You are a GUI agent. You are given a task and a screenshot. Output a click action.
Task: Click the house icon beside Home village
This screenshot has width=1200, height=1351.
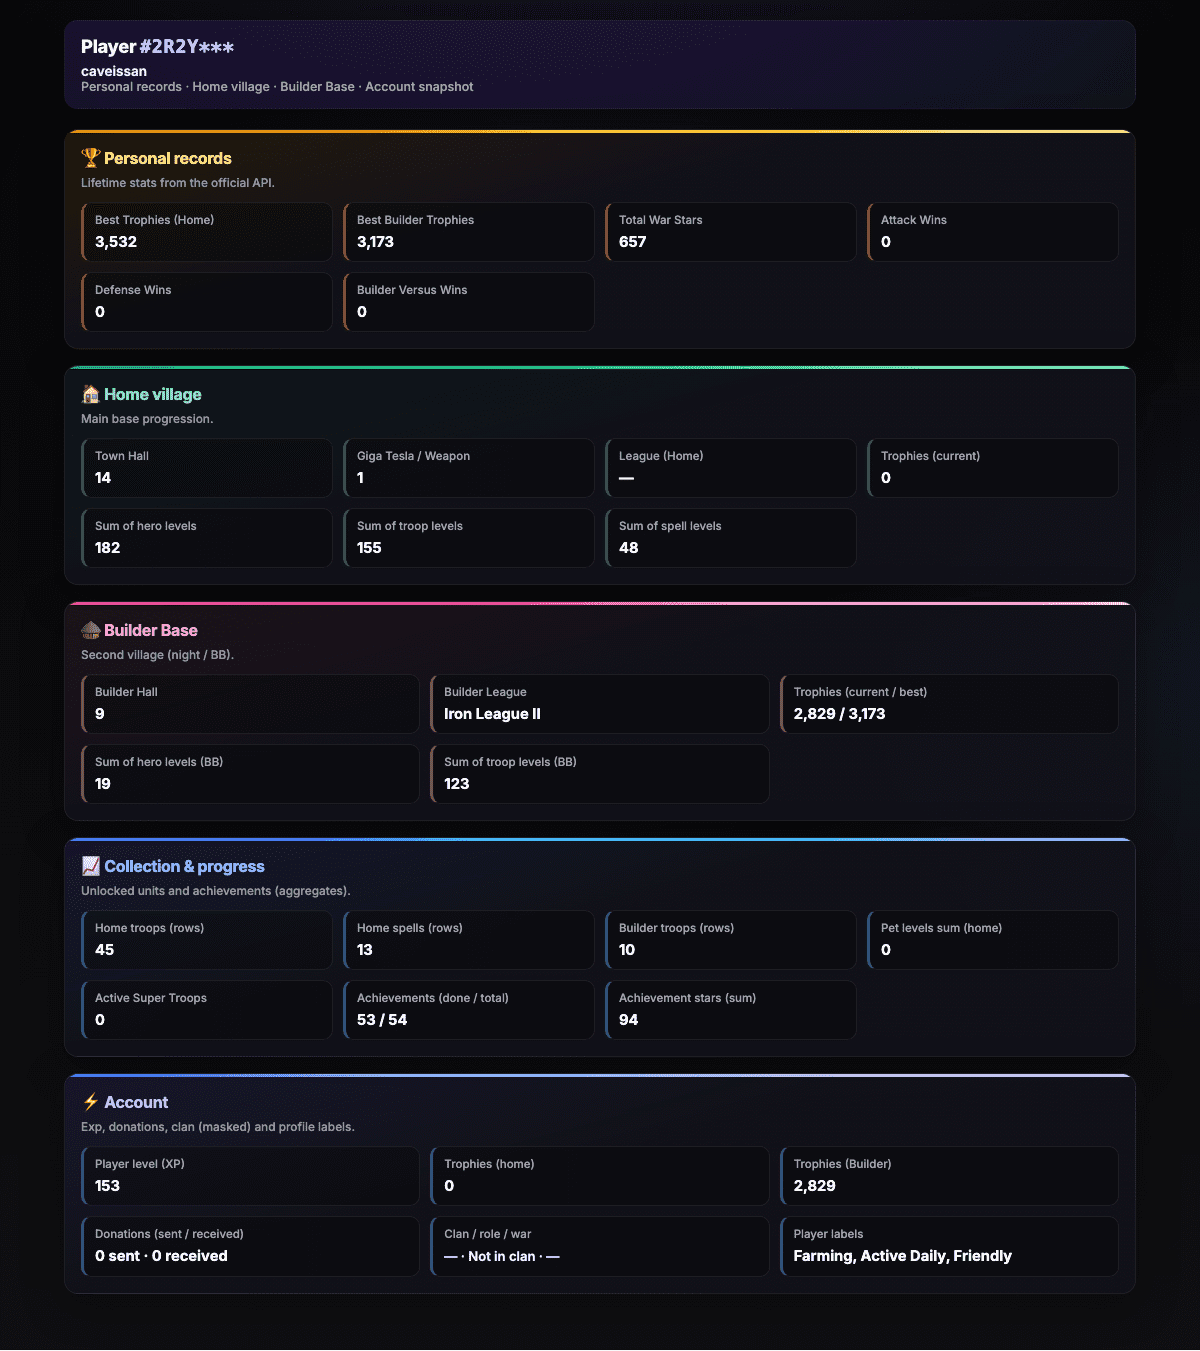pos(91,394)
